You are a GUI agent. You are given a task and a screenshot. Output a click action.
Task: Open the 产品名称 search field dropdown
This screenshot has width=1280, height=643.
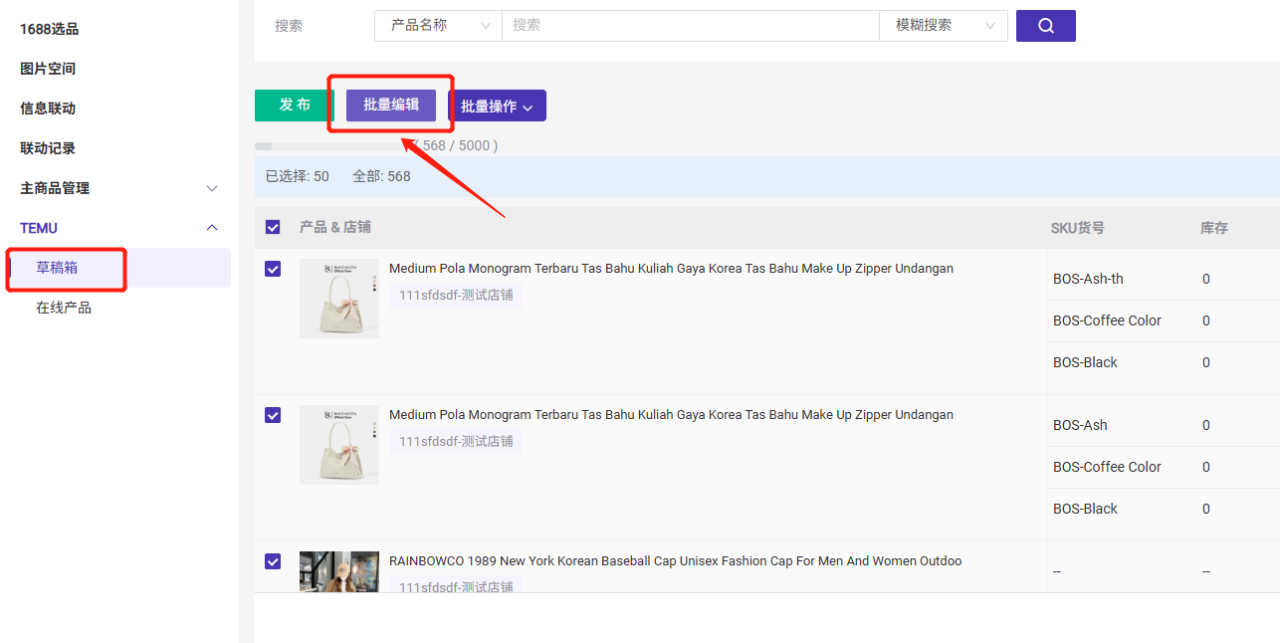pos(438,26)
